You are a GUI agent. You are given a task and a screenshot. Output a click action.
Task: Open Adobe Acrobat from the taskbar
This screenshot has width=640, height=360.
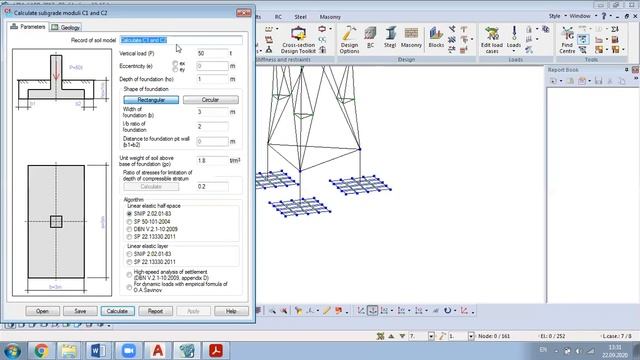click(216, 351)
